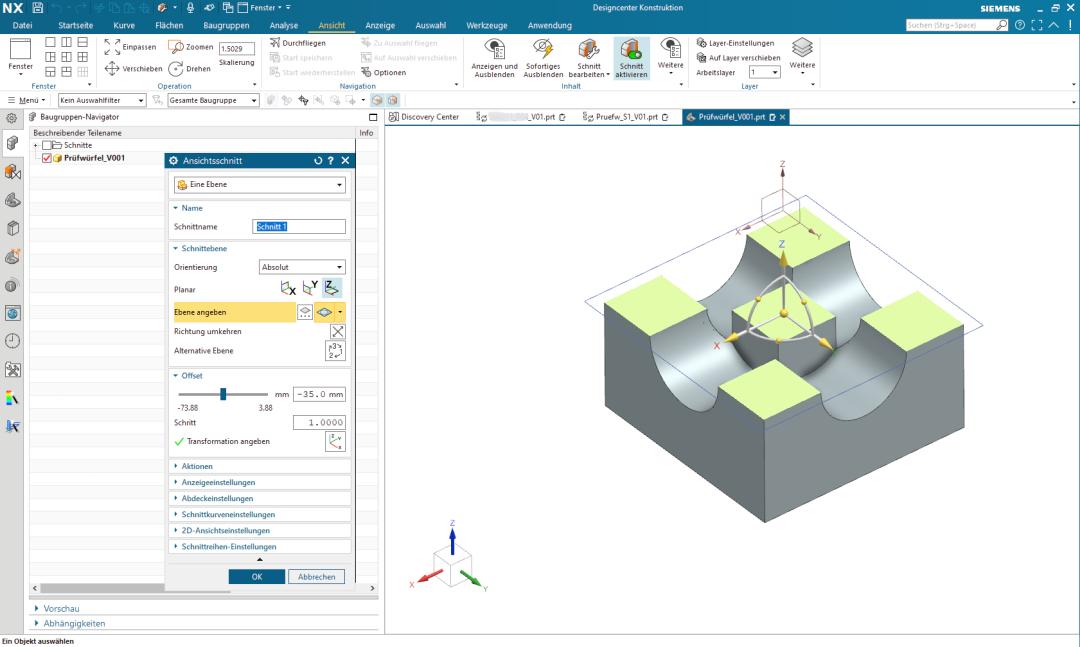The image size is (1080, 647).
Task: Click the Schnitt aktivieren icon
Action: click(631, 53)
